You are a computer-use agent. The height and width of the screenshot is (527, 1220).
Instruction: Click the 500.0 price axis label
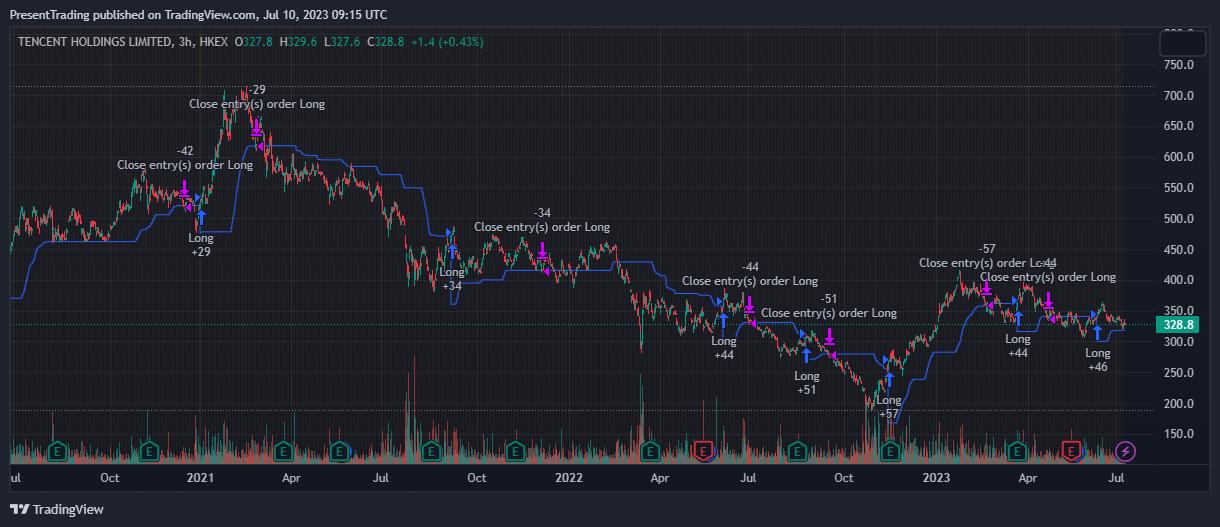coord(1178,219)
